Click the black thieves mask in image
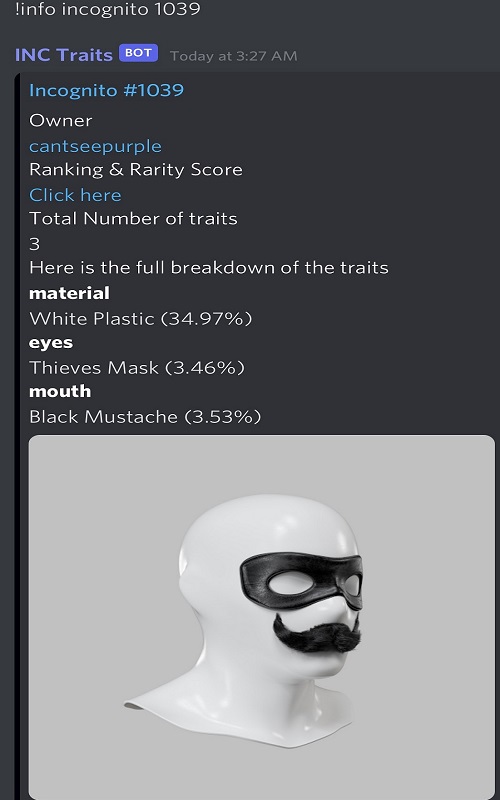Image resolution: width=500 pixels, height=800 pixels. coord(301,580)
